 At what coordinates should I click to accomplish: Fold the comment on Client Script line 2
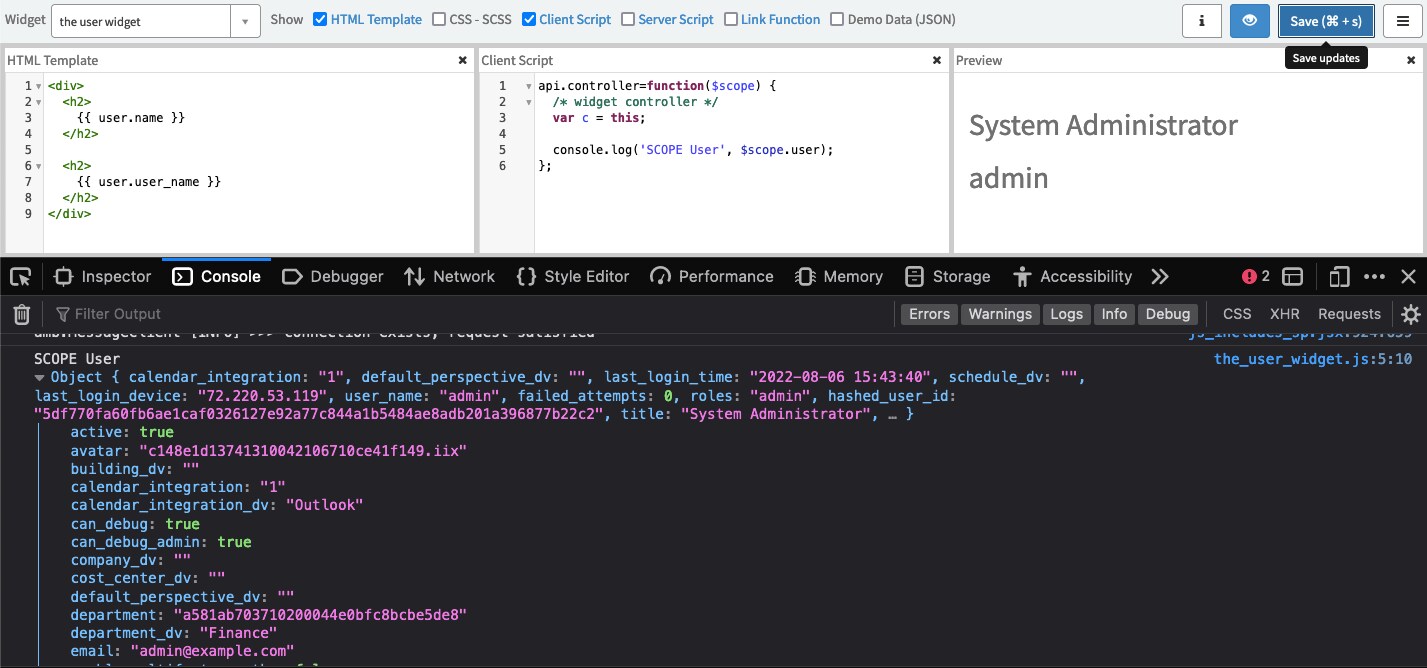pyautogui.click(x=528, y=102)
